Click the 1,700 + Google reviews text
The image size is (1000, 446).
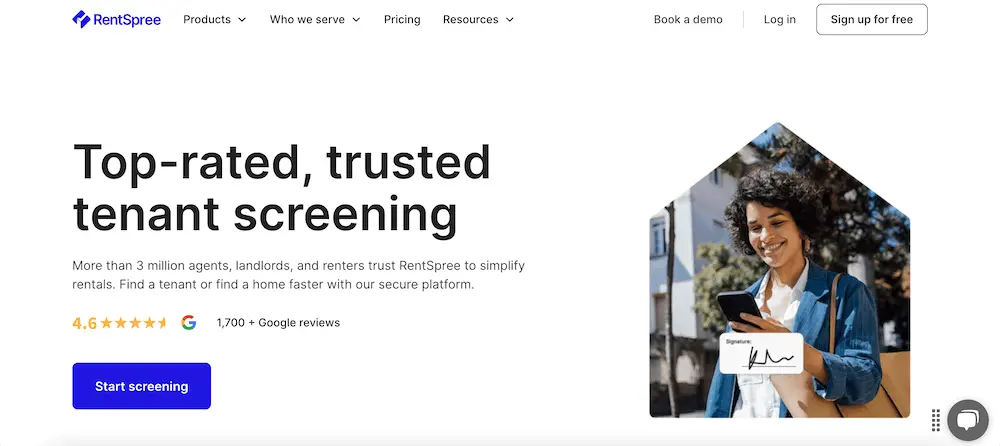278,323
